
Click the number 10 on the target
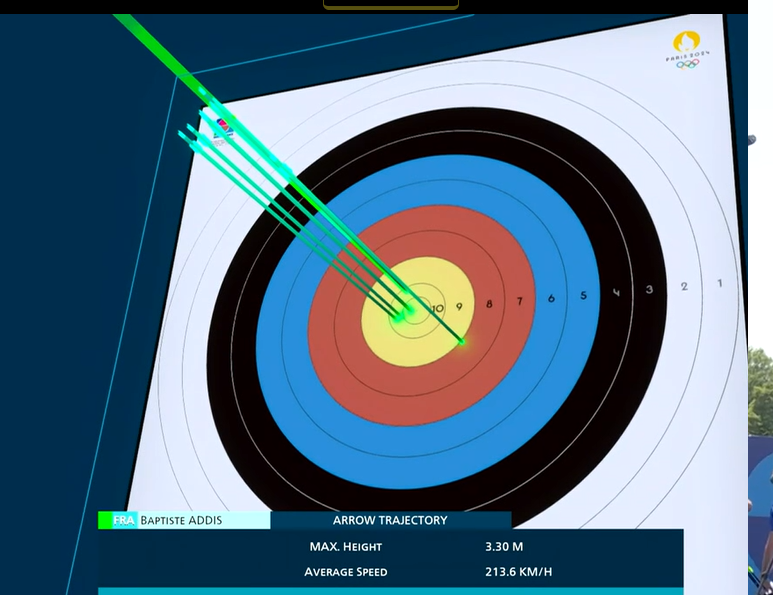437,309
